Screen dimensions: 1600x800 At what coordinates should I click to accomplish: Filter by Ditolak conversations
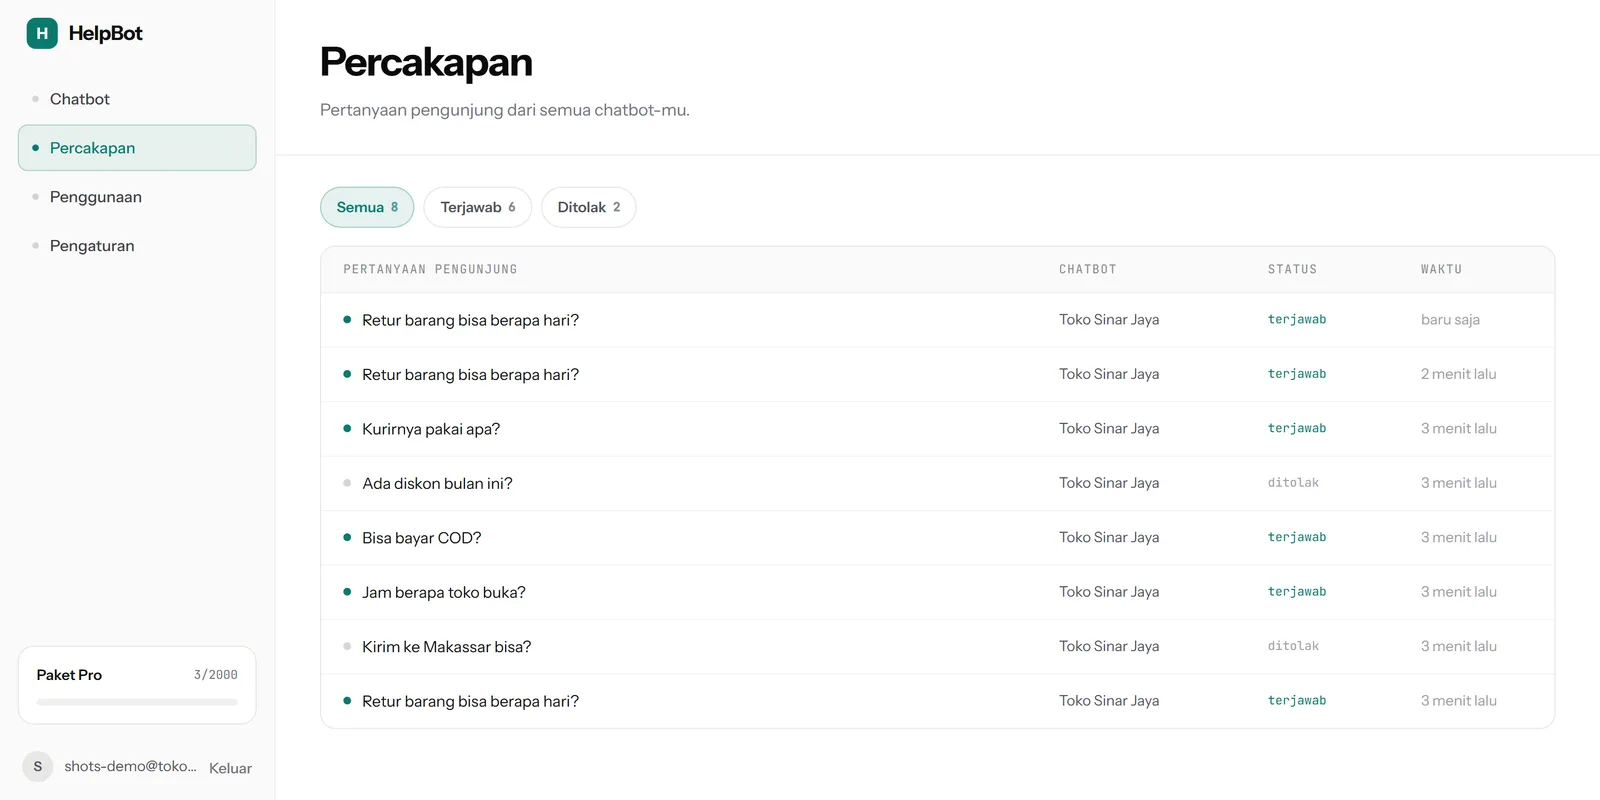pos(589,207)
